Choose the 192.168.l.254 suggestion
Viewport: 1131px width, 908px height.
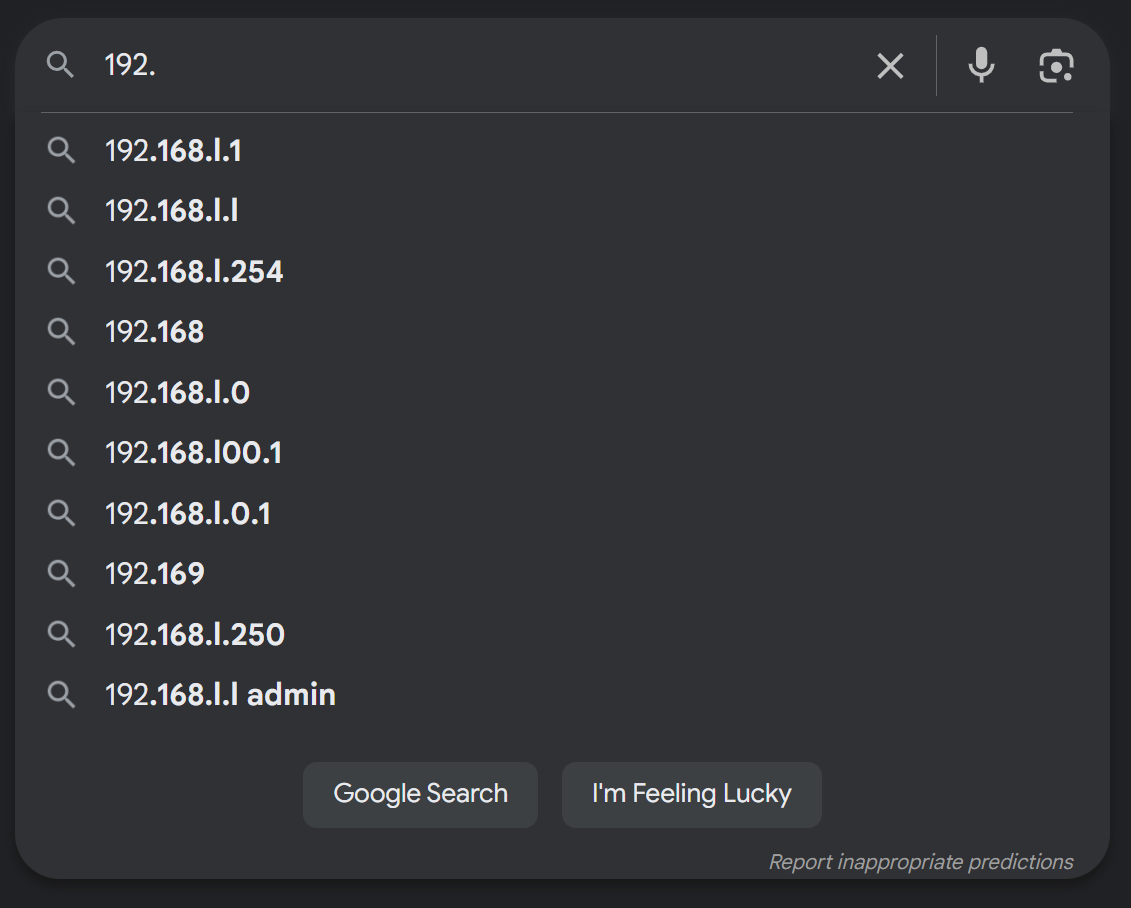coord(194,271)
